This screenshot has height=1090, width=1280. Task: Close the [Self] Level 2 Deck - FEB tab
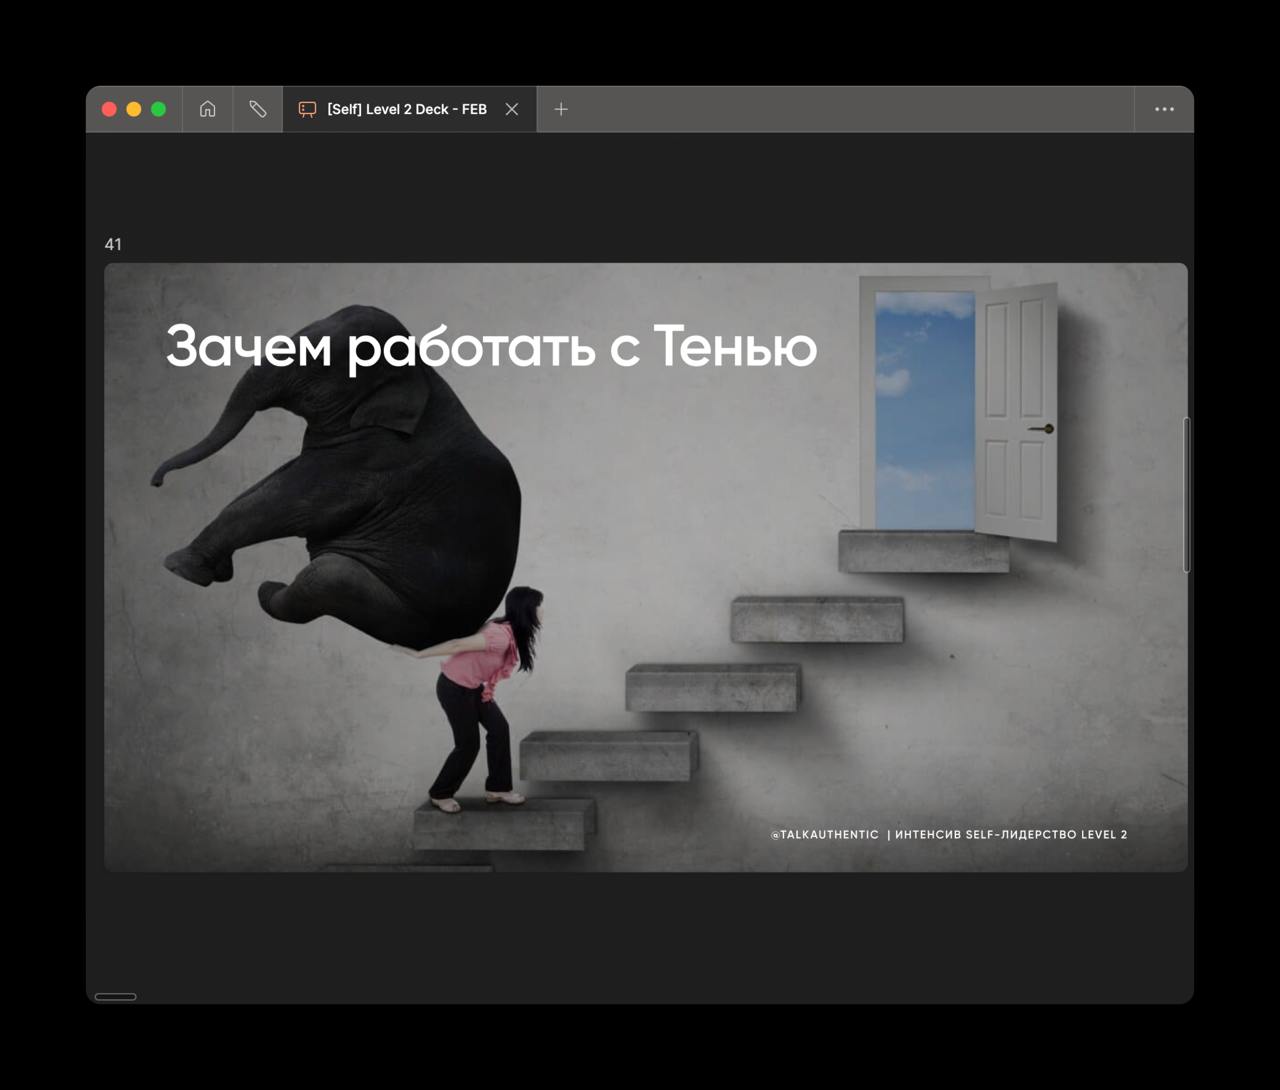click(512, 109)
